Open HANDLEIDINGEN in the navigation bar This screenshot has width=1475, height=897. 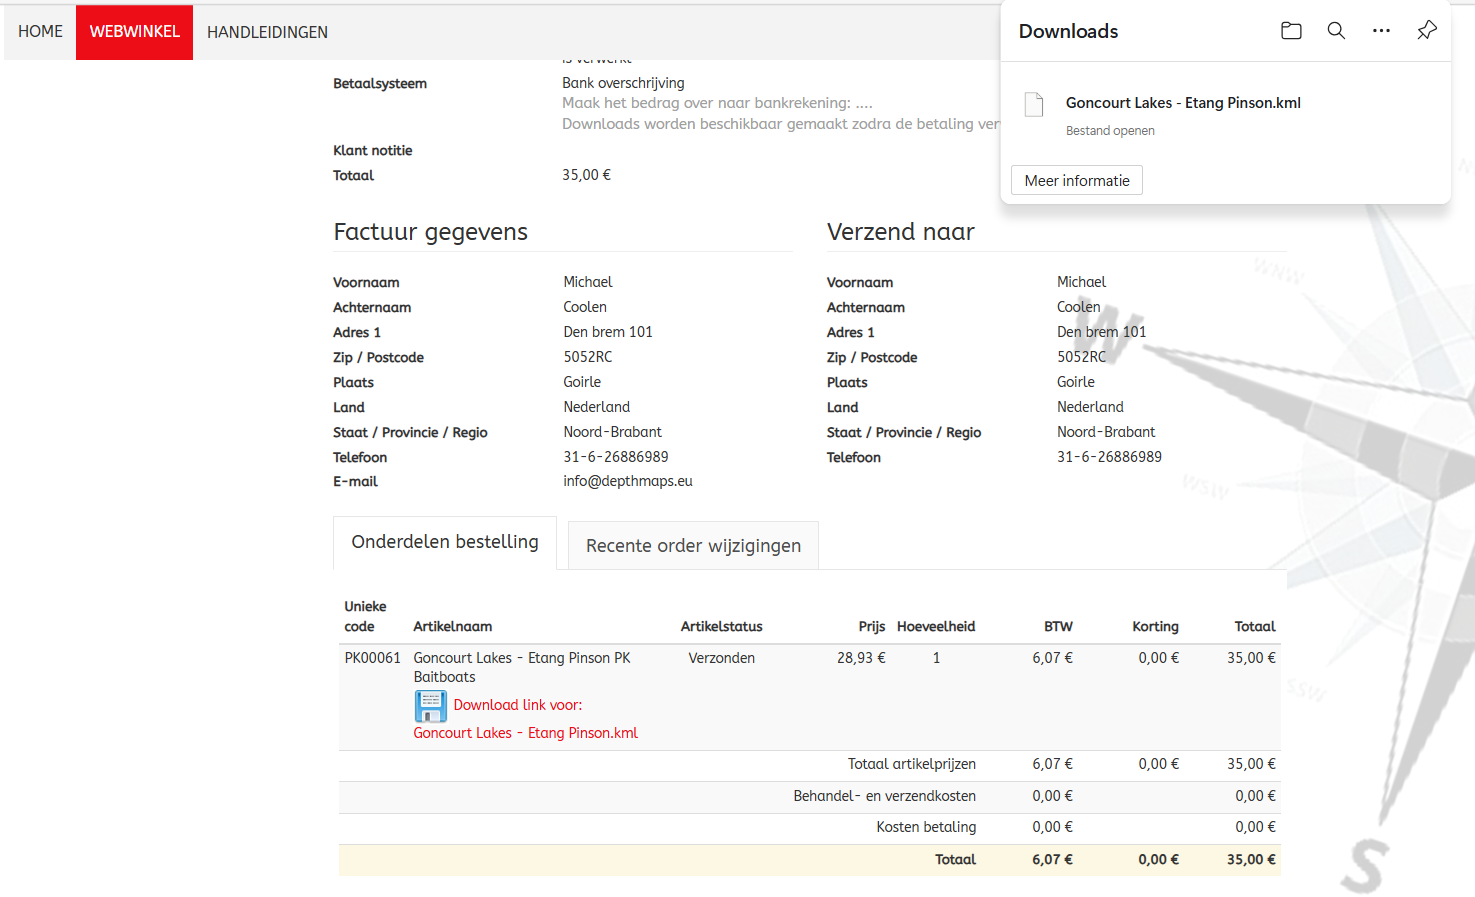tap(267, 32)
